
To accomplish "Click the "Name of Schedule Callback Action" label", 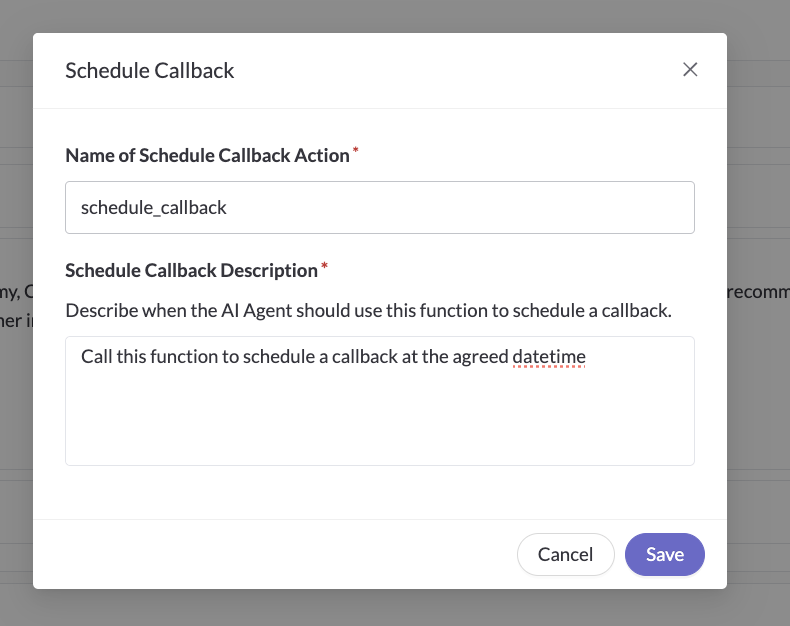I will click(x=208, y=155).
